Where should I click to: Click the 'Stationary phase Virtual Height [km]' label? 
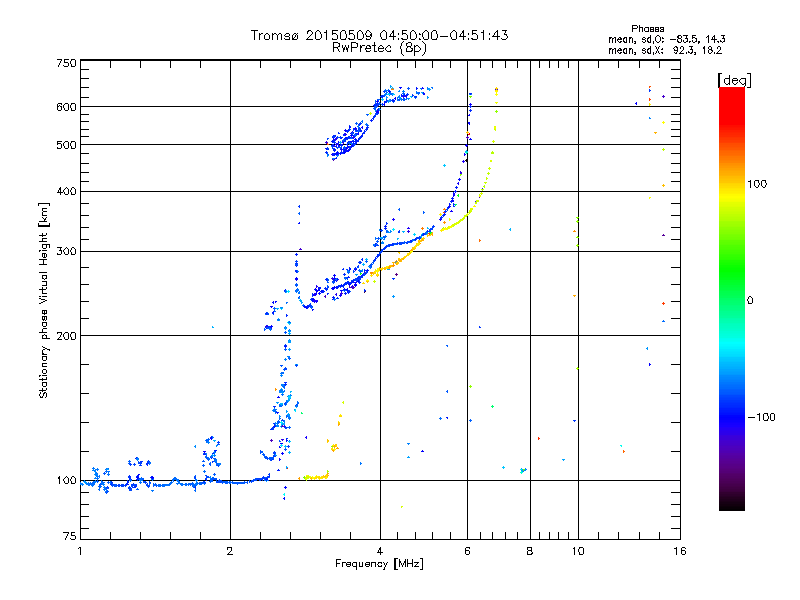tap(44, 300)
